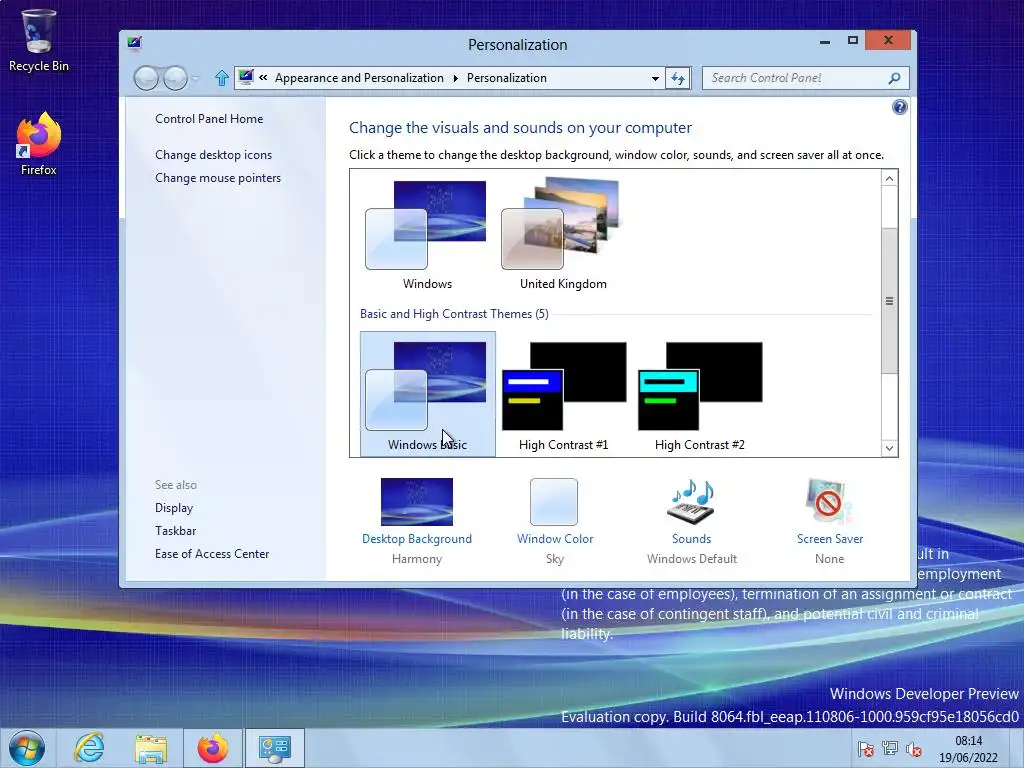Launch Internet Explorer from the taskbar
This screenshot has width=1024, height=768.
click(x=89, y=748)
